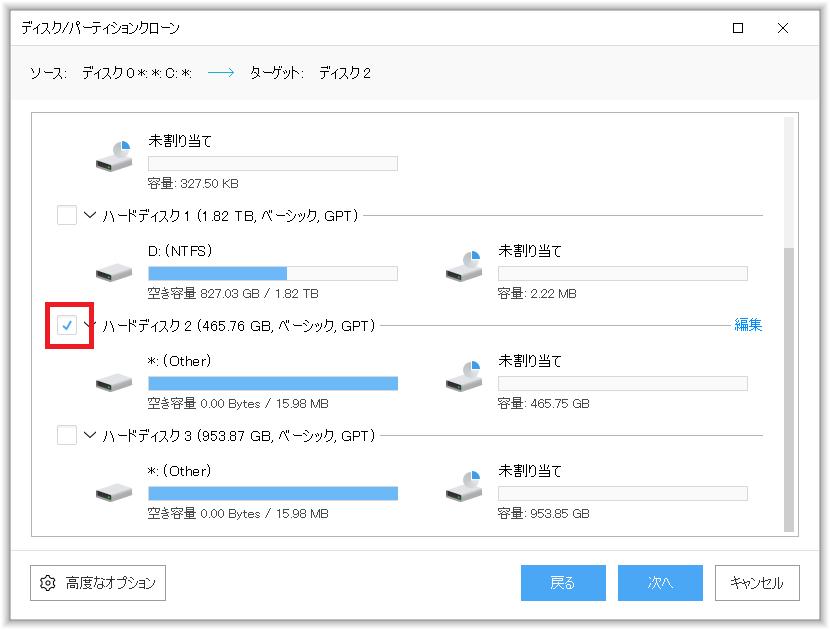This screenshot has width=830, height=630.
Task: Collapse the ハードディスク 3 section chevron
Action: click(x=90, y=435)
